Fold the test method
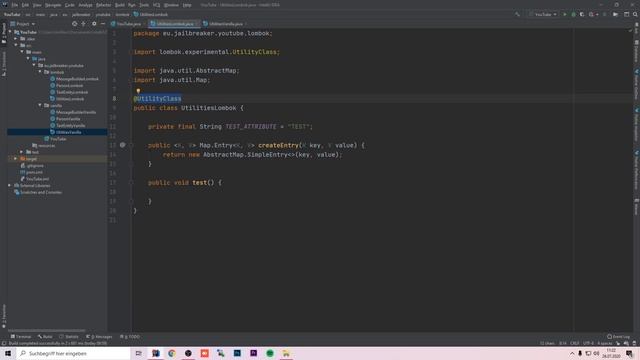This screenshot has height=360, width=640. tap(132, 182)
